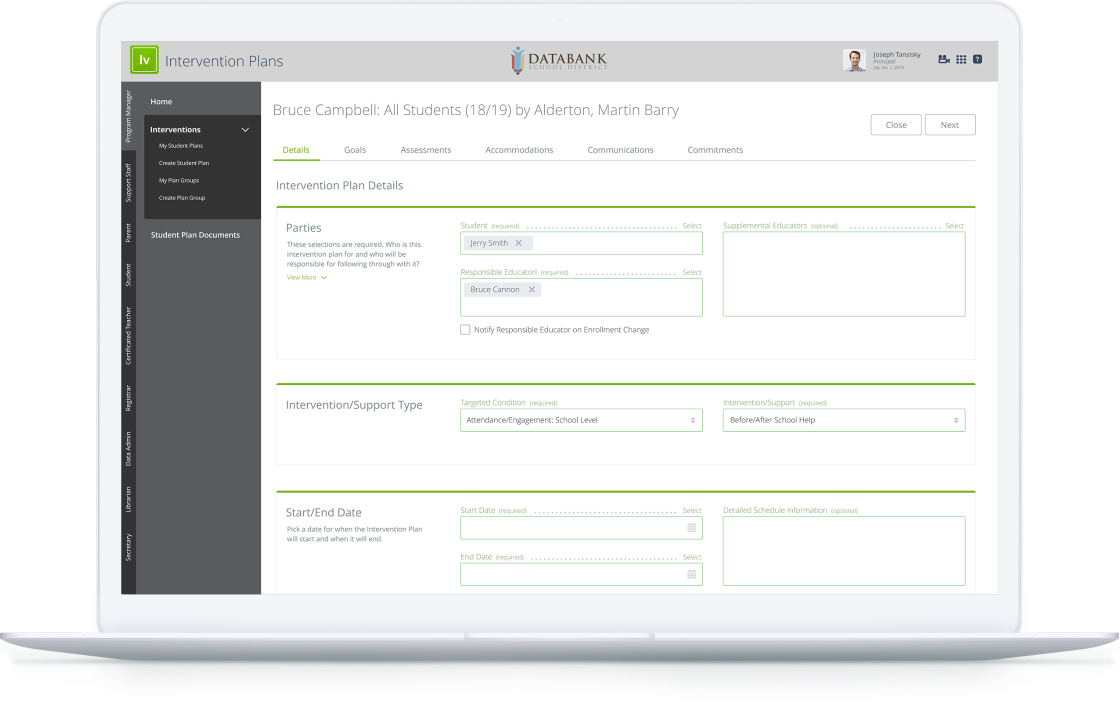This screenshot has height=706, width=1120.
Task: Switch to the Accommodations tab
Action: point(519,149)
